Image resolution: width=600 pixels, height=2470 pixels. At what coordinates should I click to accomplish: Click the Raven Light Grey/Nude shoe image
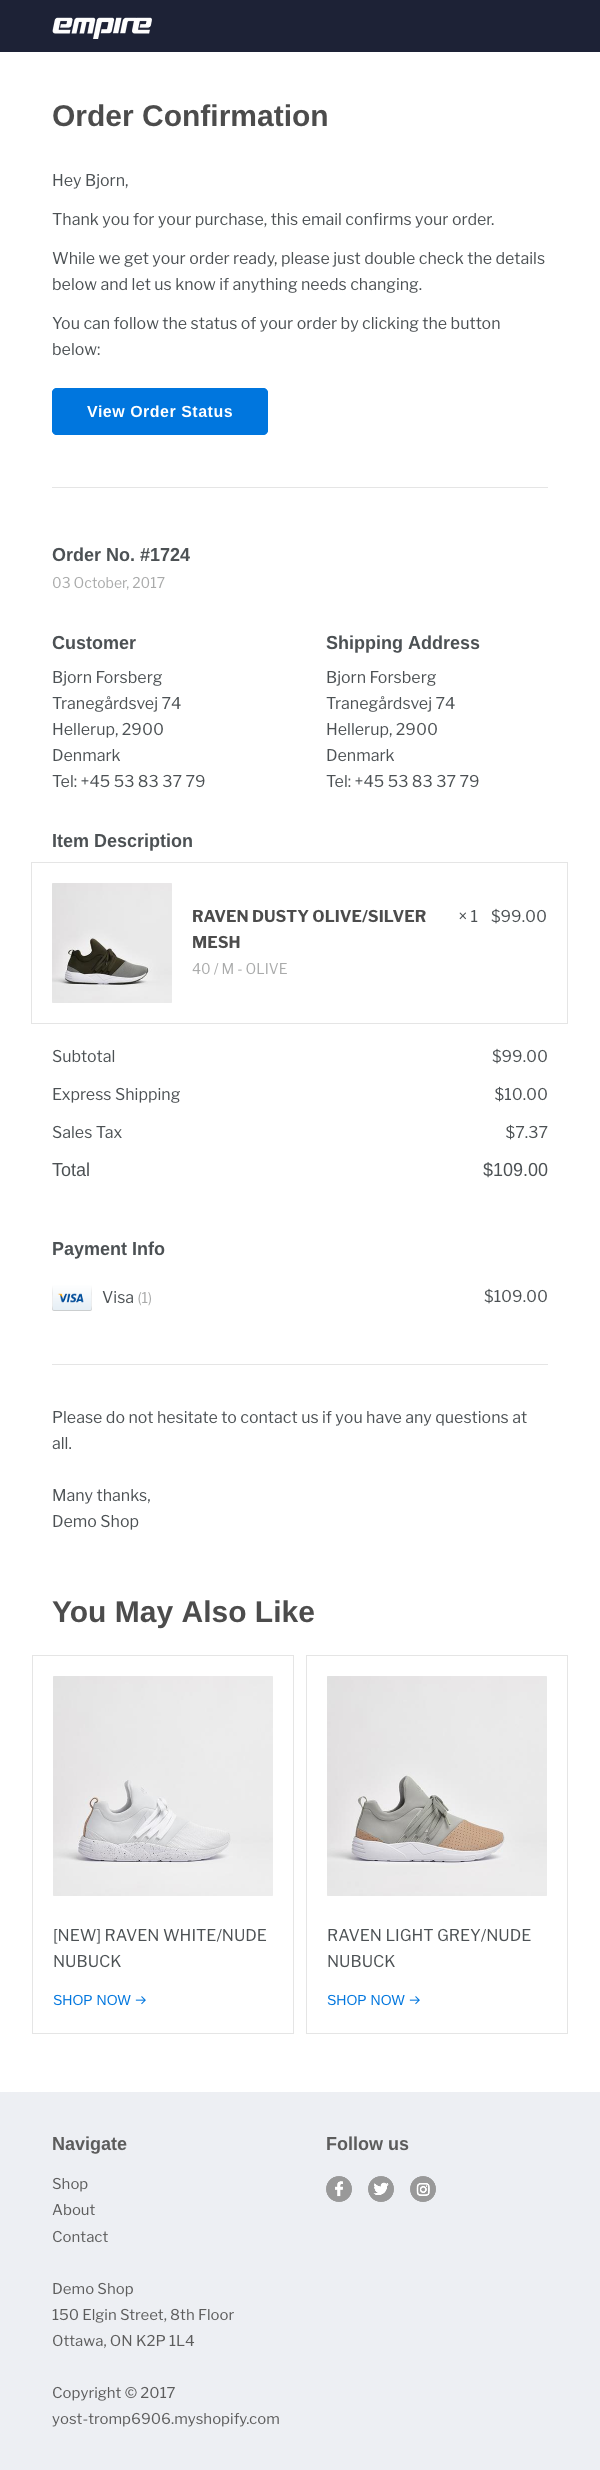pyautogui.click(x=437, y=1786)
